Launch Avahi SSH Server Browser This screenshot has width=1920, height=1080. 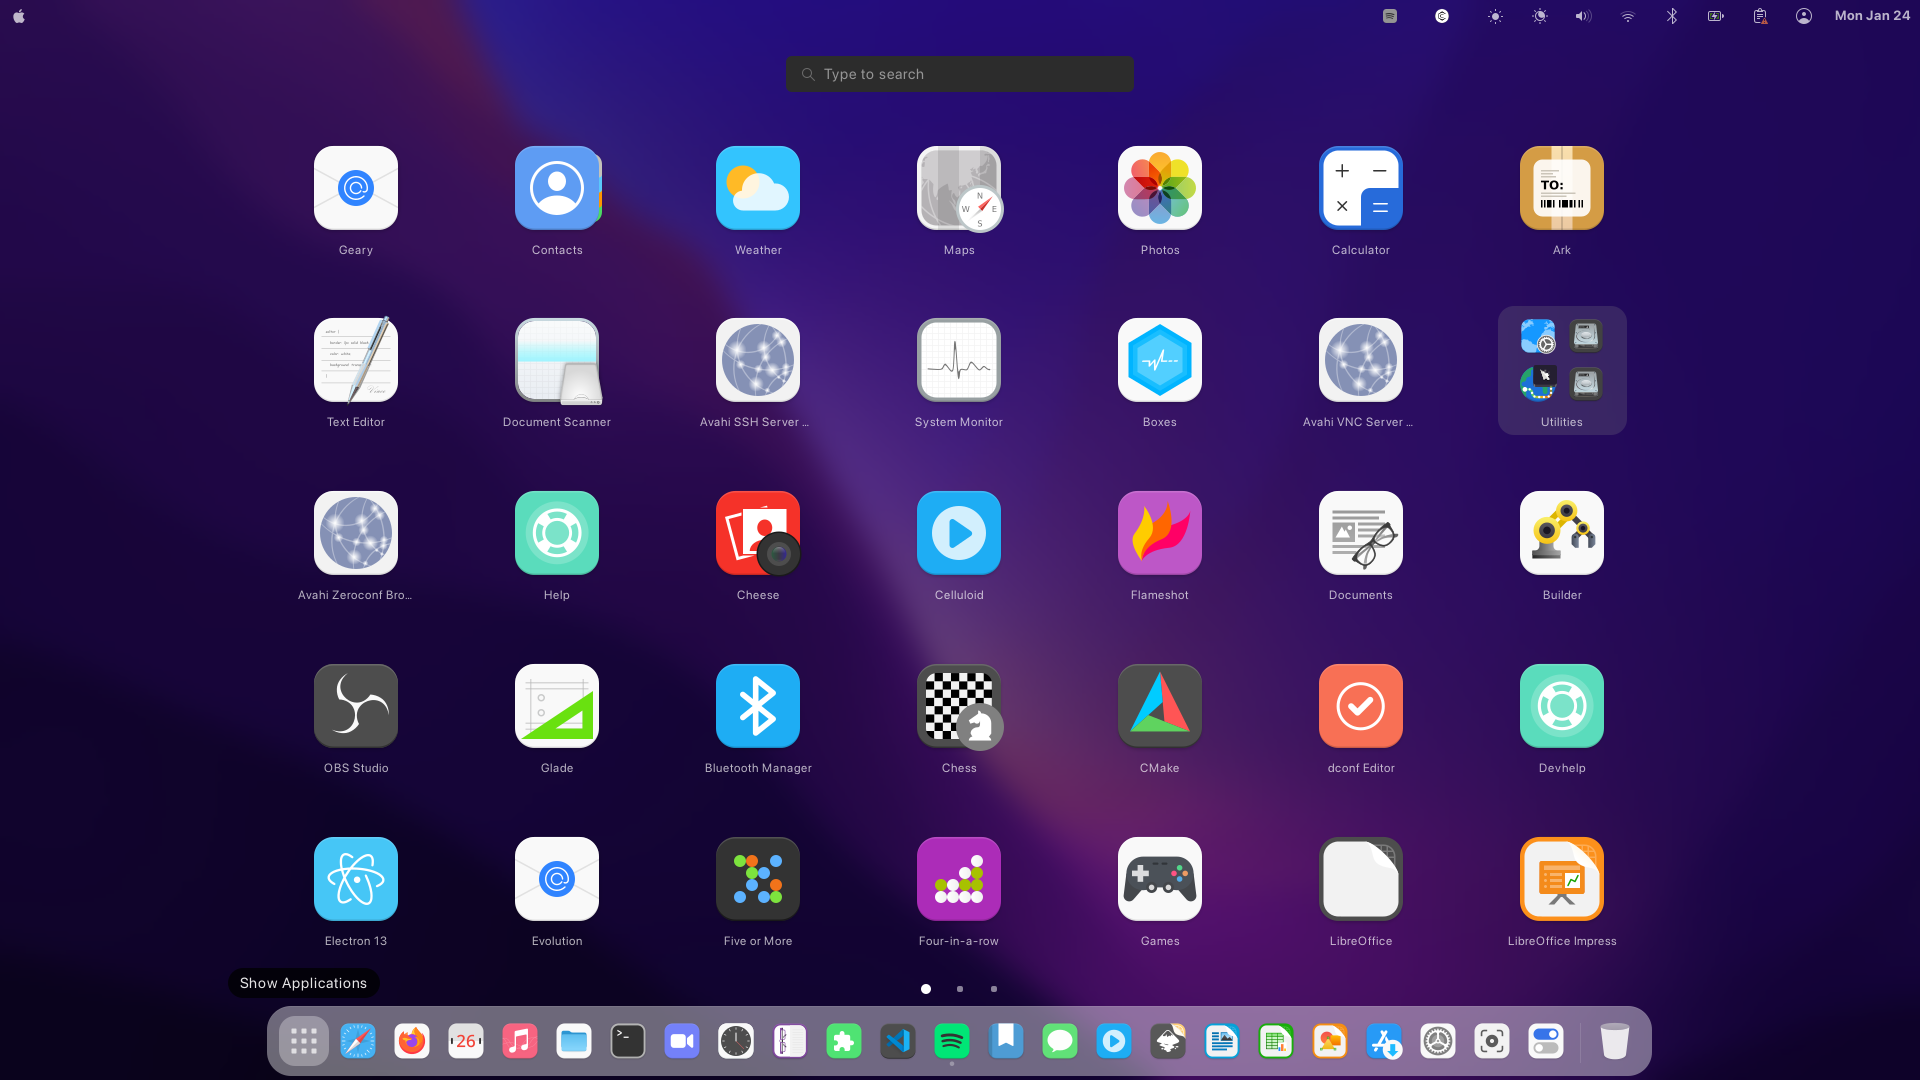point(758,360)
